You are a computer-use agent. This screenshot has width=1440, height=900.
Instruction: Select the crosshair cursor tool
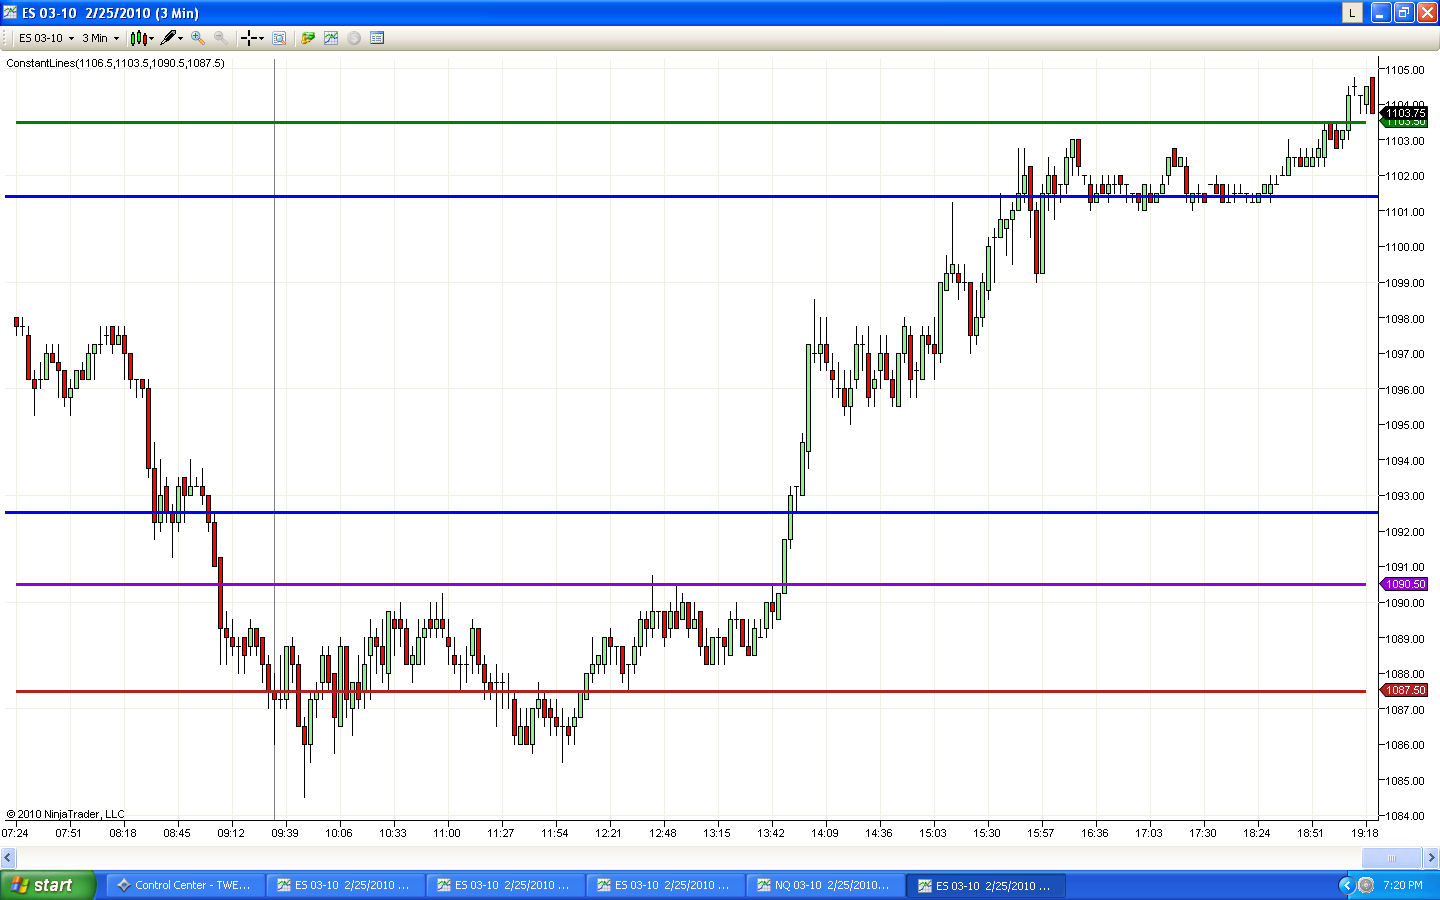pos(248,38)
